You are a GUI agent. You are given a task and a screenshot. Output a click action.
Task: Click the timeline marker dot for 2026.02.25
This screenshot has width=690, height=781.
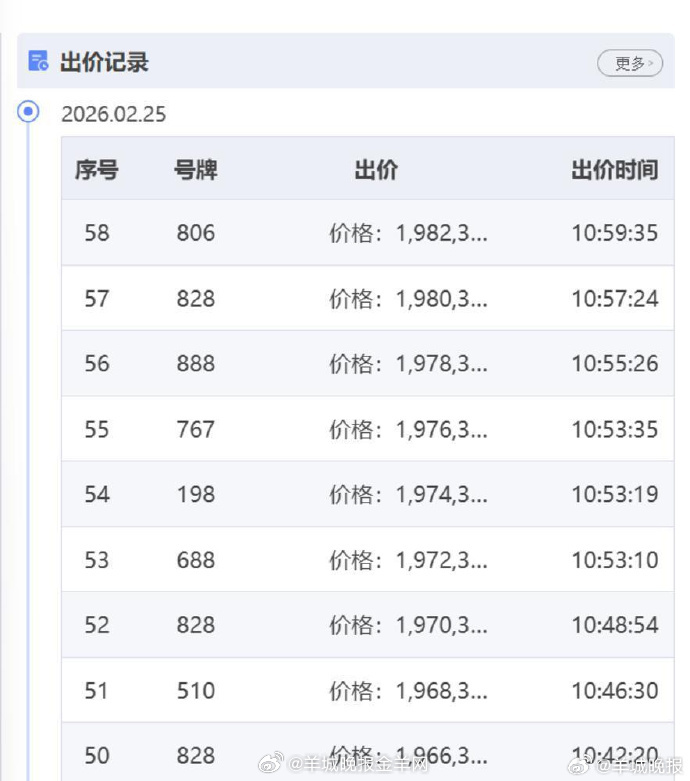pos(29,111)
